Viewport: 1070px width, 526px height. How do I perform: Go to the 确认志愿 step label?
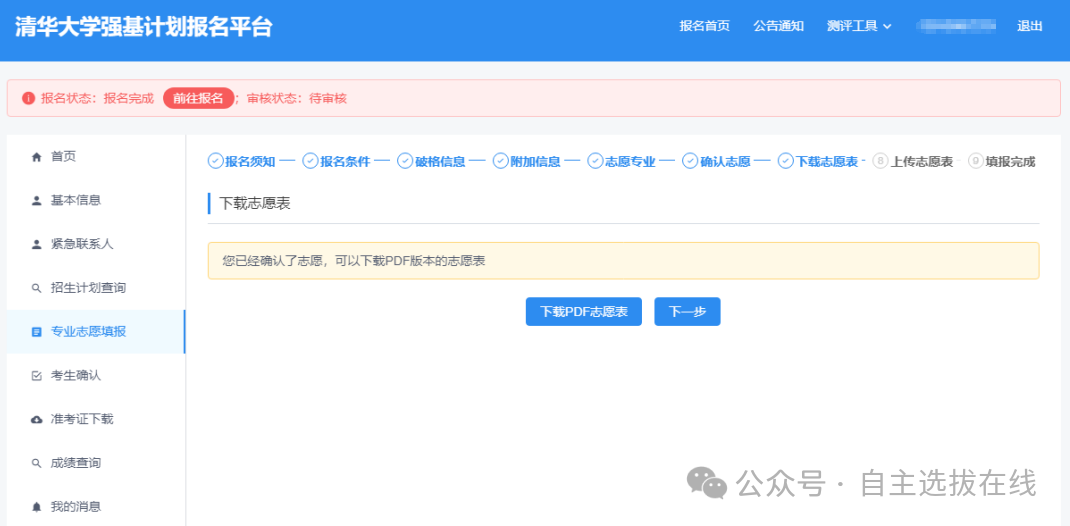pos(725,162)
